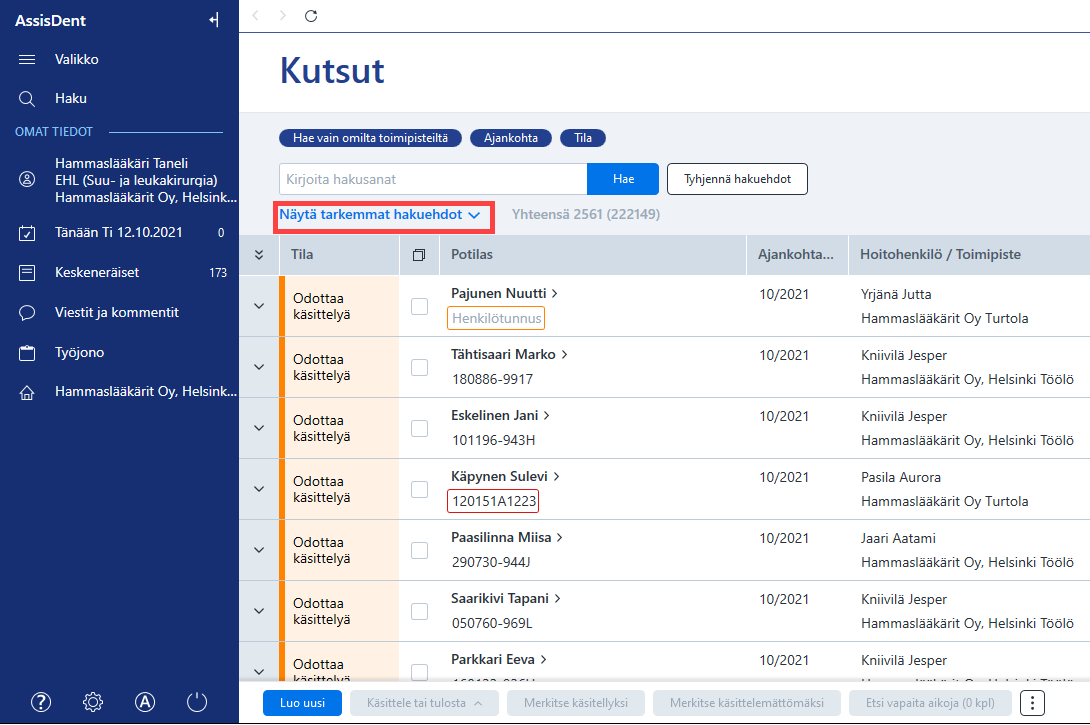This screenshot has width=1090, height=725.
Task: Click the circled A icon
Action: (x=145, y=702)
